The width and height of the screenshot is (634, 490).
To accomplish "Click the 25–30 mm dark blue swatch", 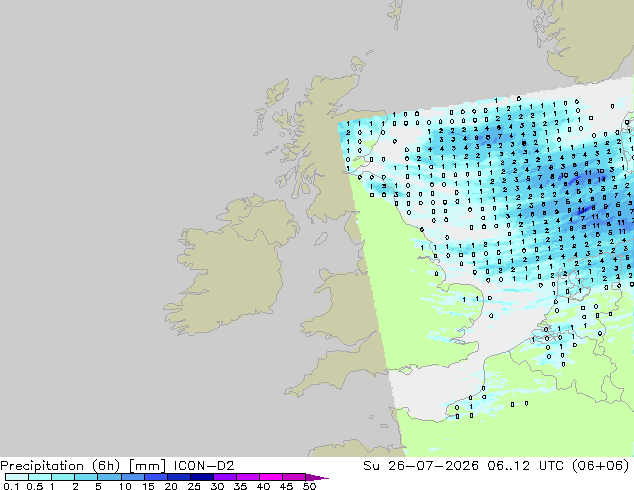I will click(202, 477).
